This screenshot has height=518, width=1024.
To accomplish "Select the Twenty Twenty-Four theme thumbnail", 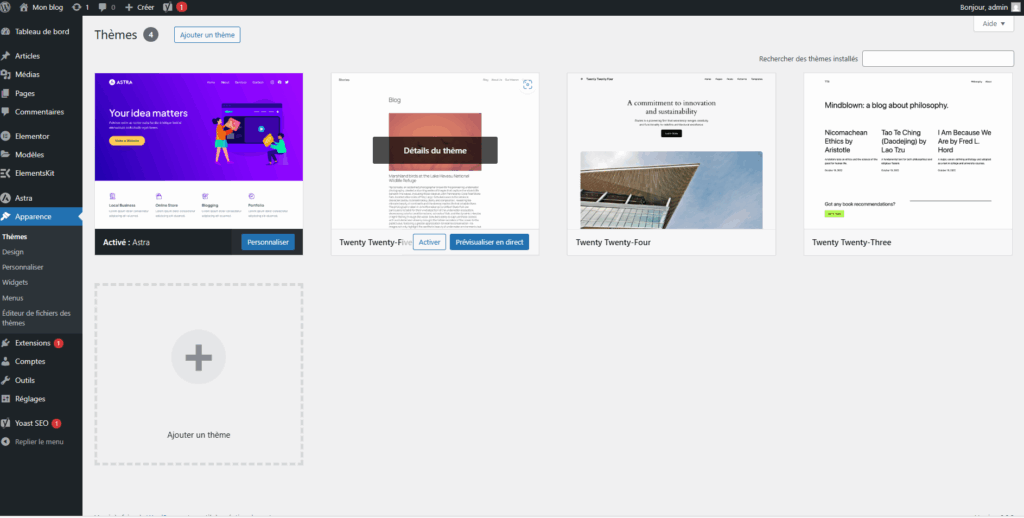I will tap(671, 150).
